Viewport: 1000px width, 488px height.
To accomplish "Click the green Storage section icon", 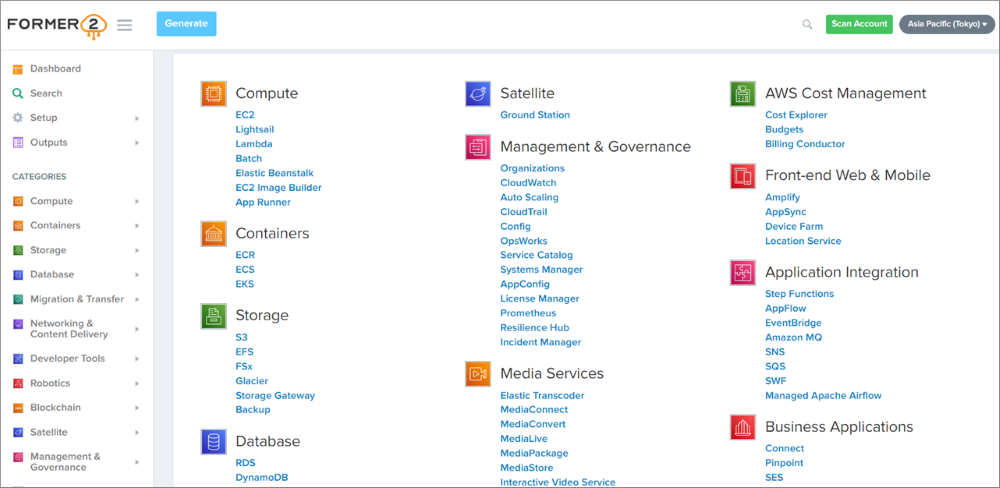I will 213,316.
